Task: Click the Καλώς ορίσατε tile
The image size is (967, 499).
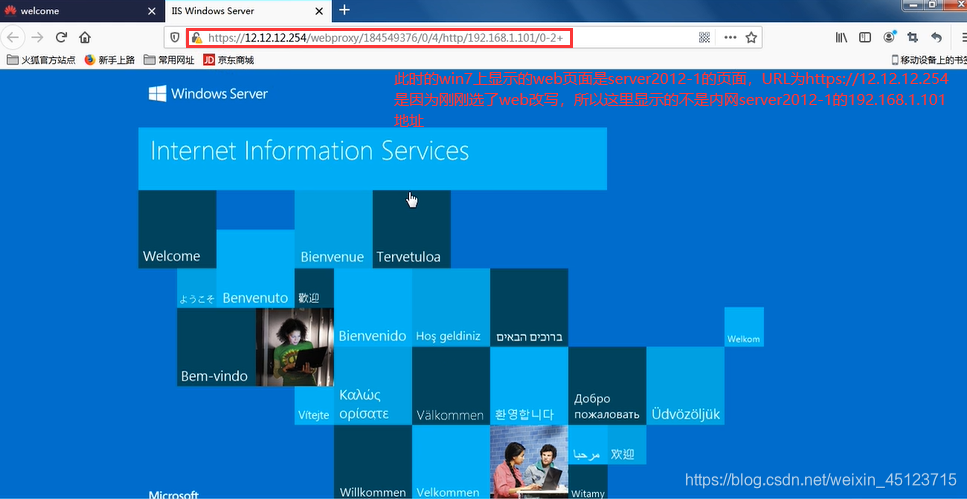Action: (x=372, y=386)
